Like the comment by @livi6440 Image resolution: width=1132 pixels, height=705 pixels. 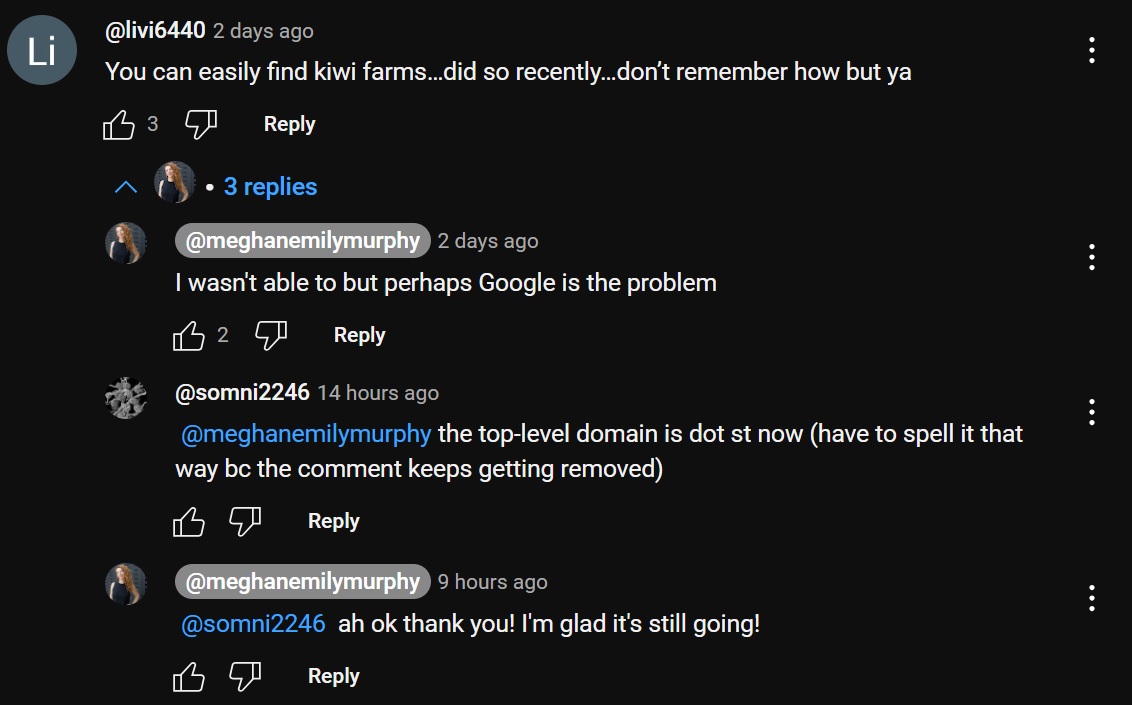pos(119,125)
